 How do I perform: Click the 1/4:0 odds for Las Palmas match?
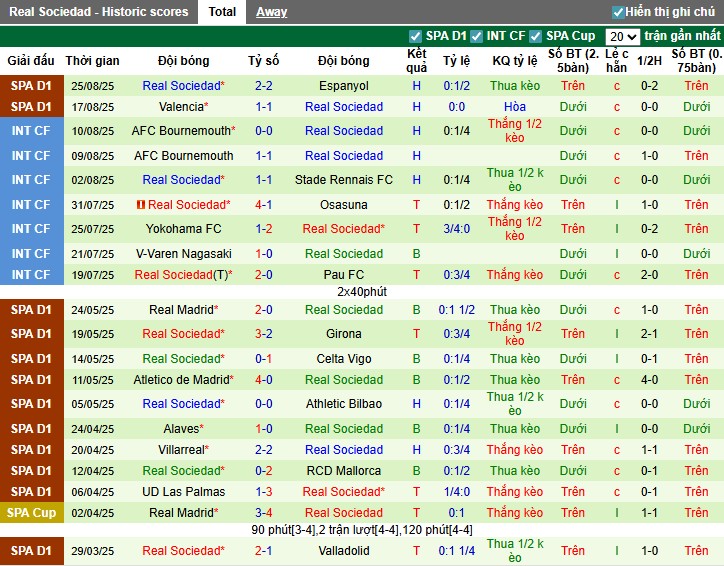pos(456,492)
